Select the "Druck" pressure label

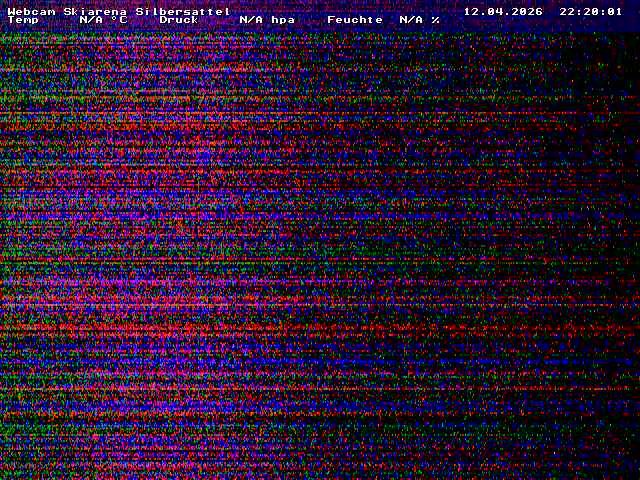pos(179,20)
